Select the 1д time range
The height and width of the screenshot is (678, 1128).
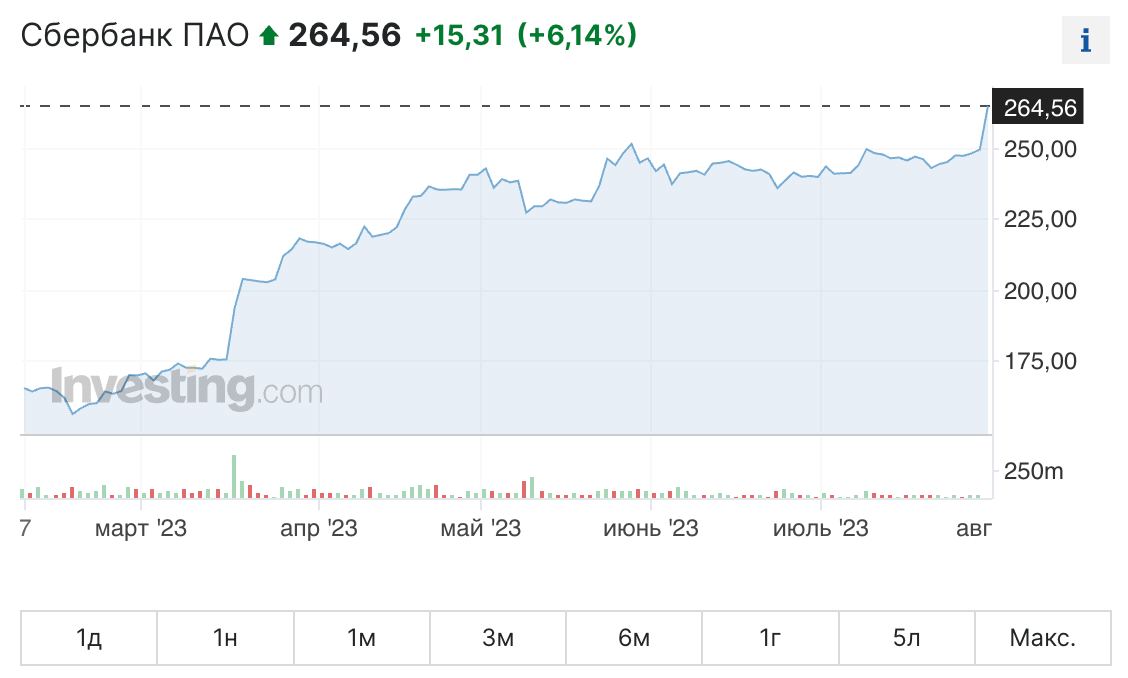[88, 638]
